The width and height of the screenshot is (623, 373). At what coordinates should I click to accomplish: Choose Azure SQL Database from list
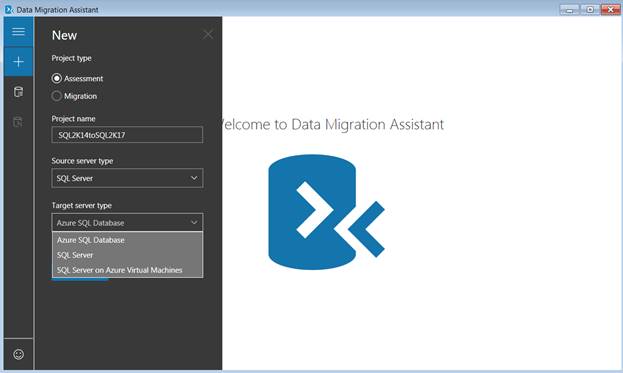point(127,240)
